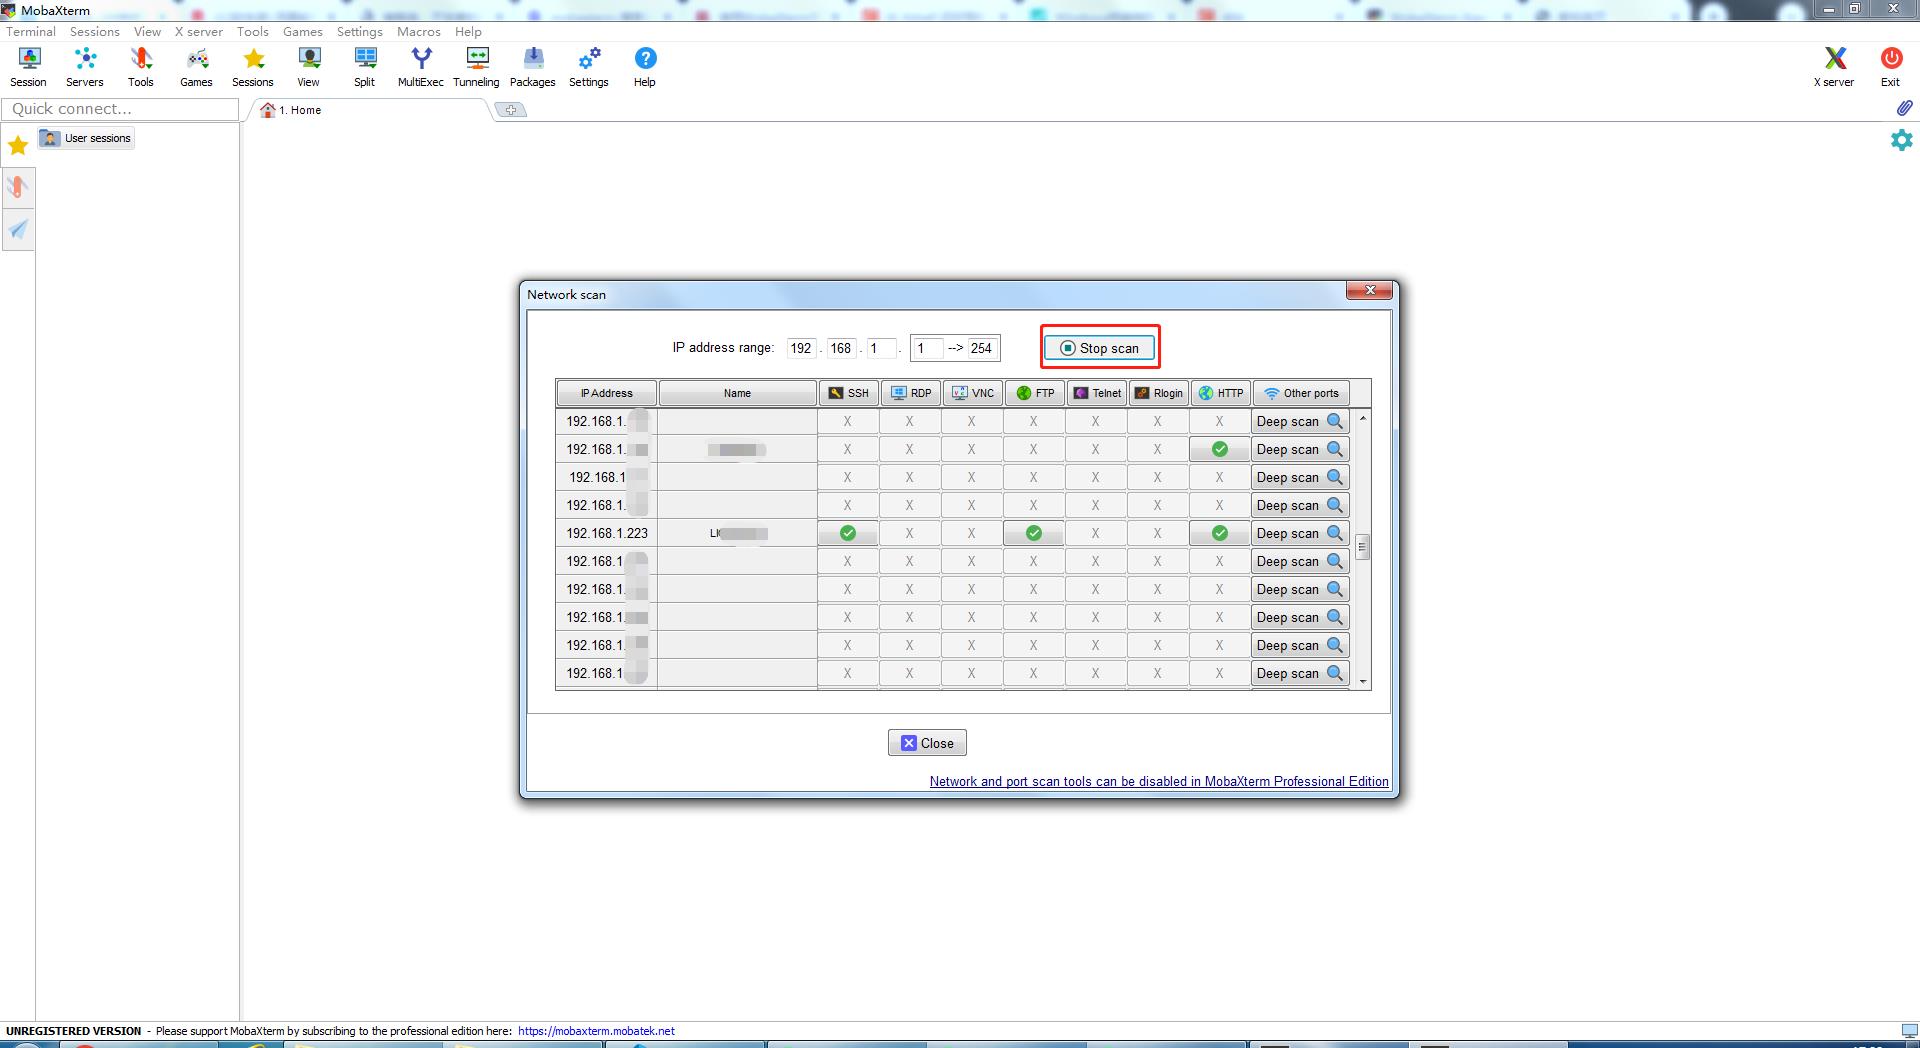The width and height of the screenshot is (1920, 1048).
Task: Click the View toolbar icon
Action: click(x=309, y=67)
